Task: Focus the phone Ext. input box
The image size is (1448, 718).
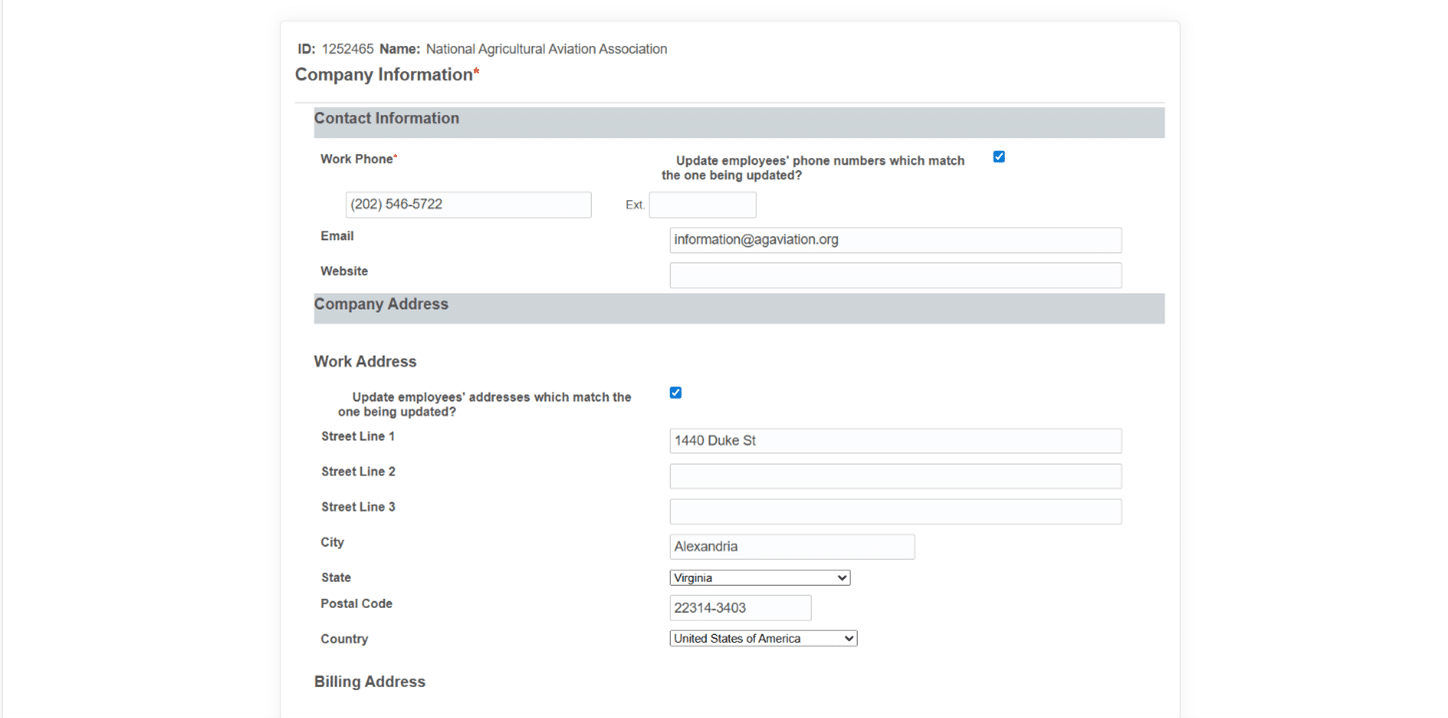Action: [x=702, y=205]
